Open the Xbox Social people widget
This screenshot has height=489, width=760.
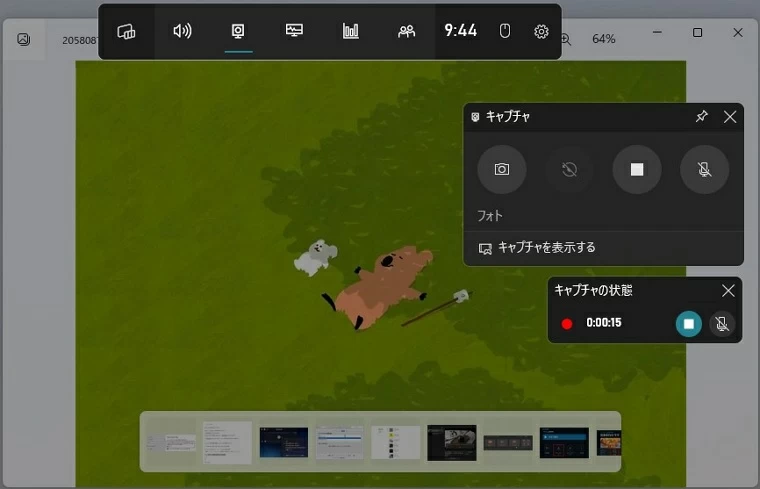[406, 32]
